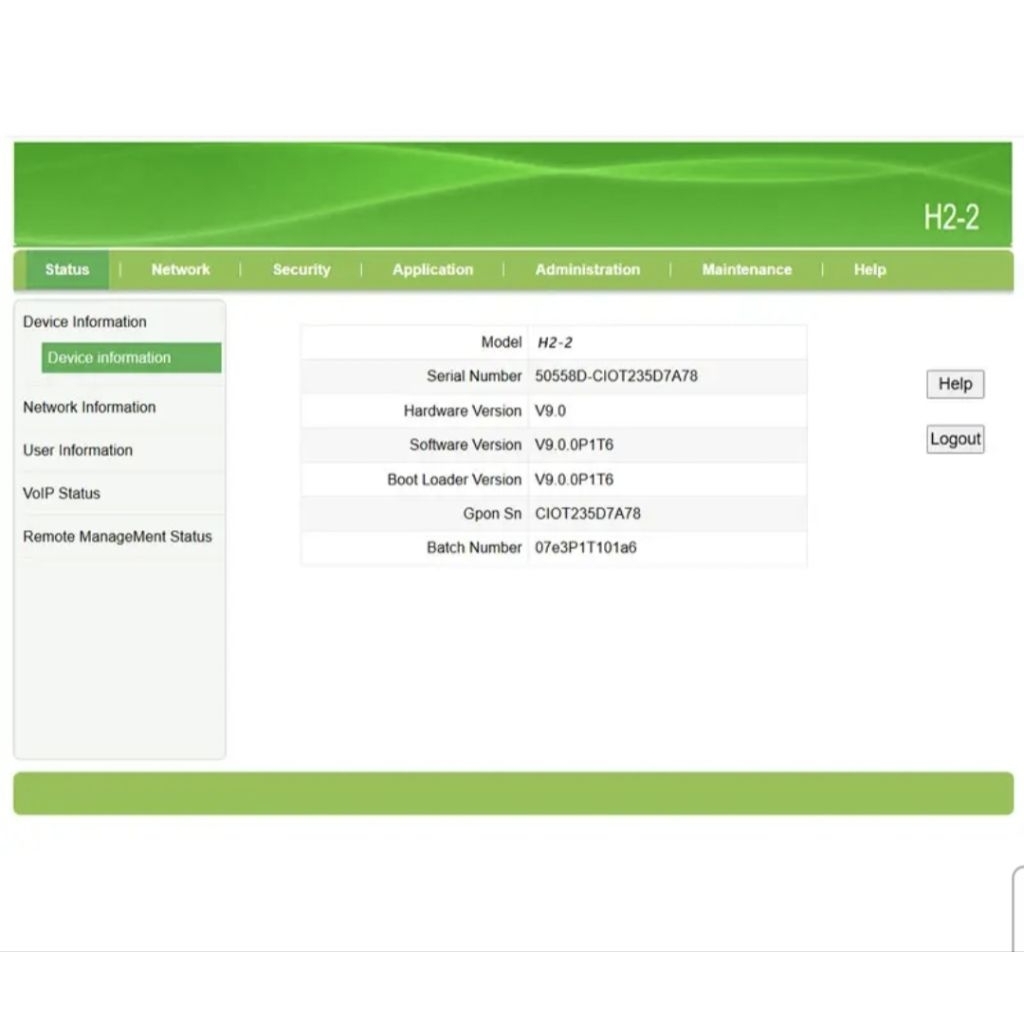1024x1024 pixels.
Task: Click the Logout button
Action: point(955,439)
